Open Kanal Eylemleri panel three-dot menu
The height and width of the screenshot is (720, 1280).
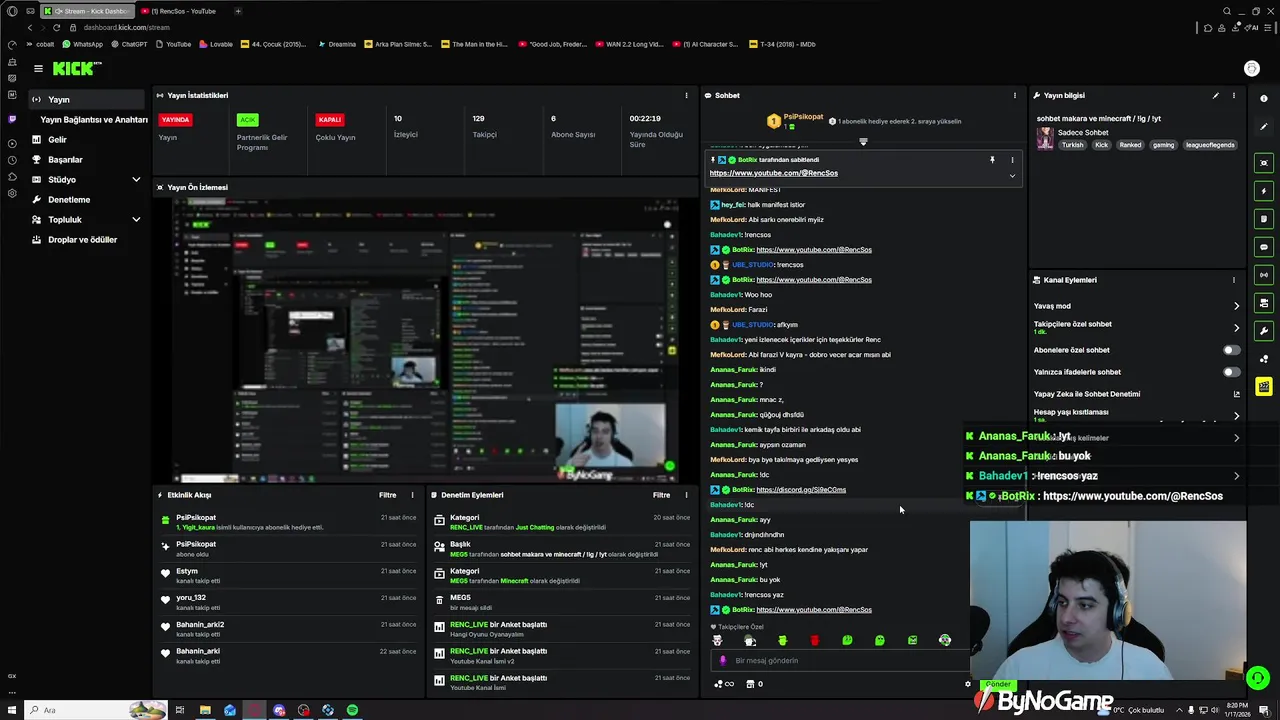pos(1234,280)
